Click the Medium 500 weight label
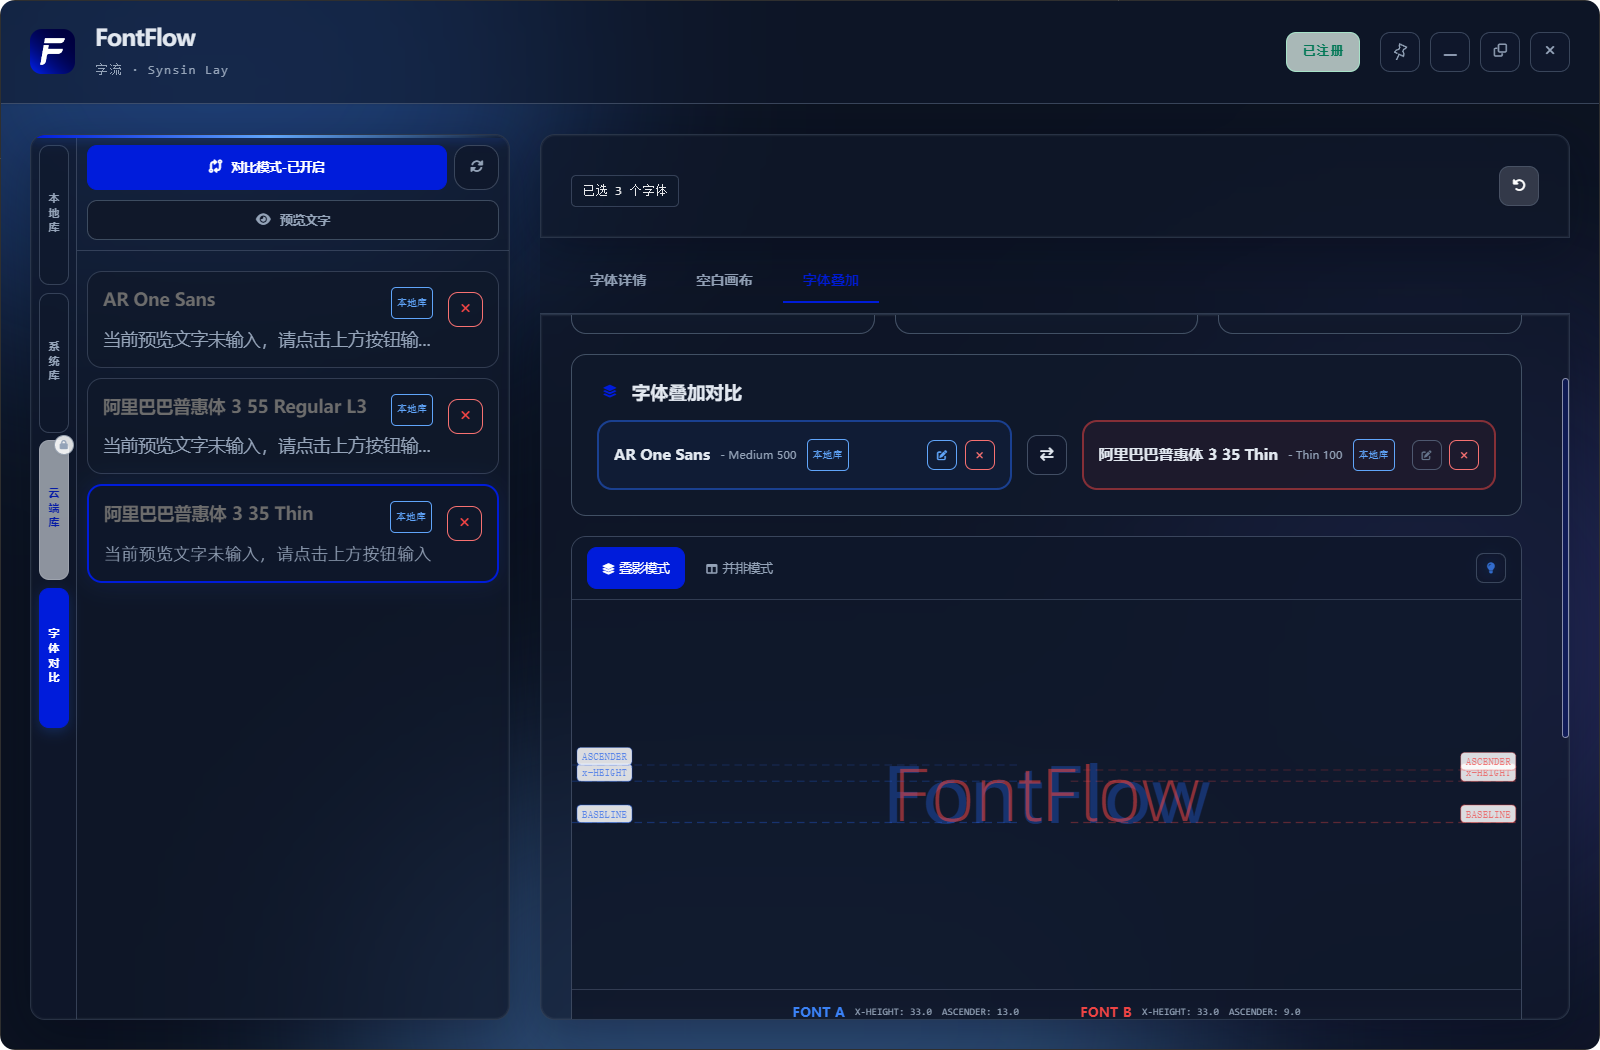Screen dimensions: 1600x1050 click(759, 455)
